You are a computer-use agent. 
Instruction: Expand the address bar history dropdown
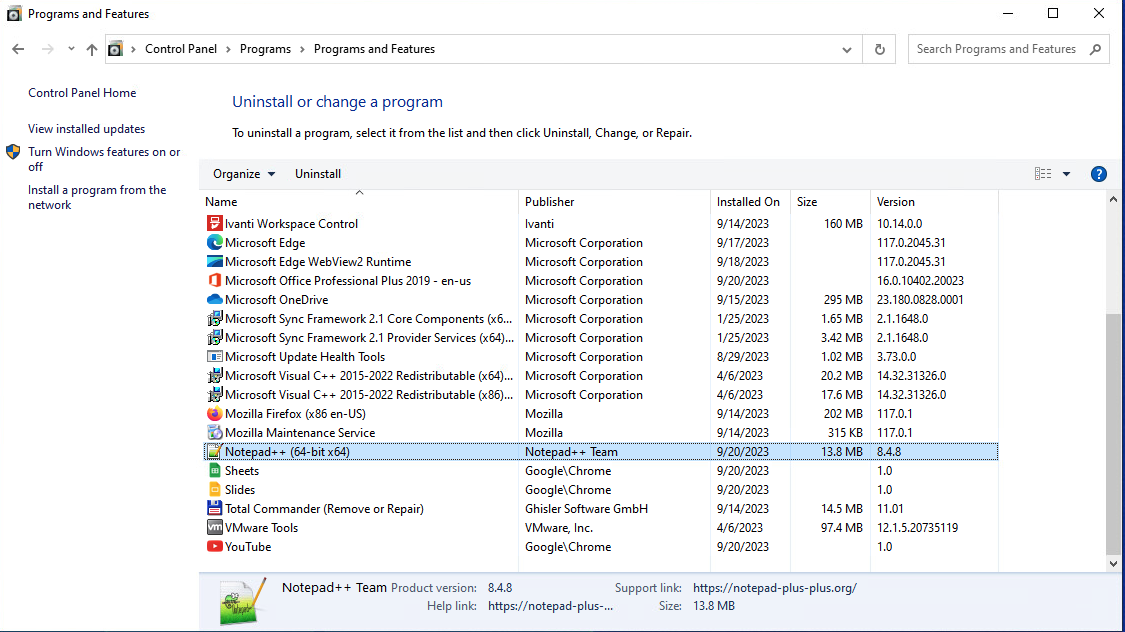(x=847, y=49)
